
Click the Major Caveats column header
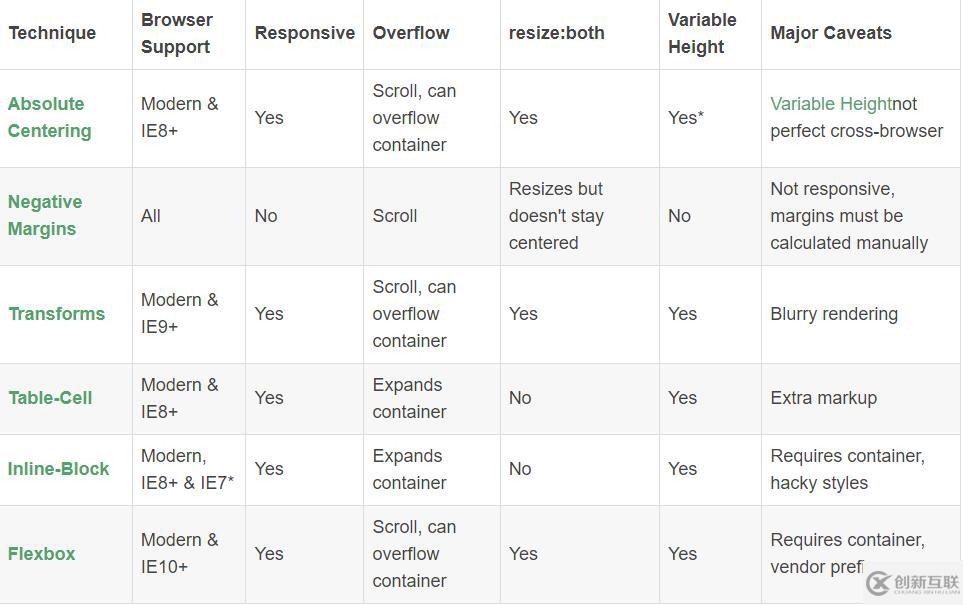(x=831, y=33)
